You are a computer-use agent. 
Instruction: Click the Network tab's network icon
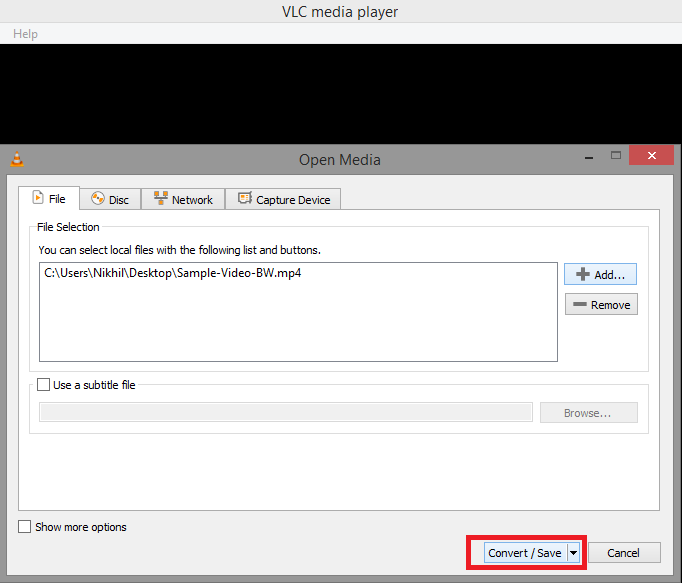click(x=160, y=199)
